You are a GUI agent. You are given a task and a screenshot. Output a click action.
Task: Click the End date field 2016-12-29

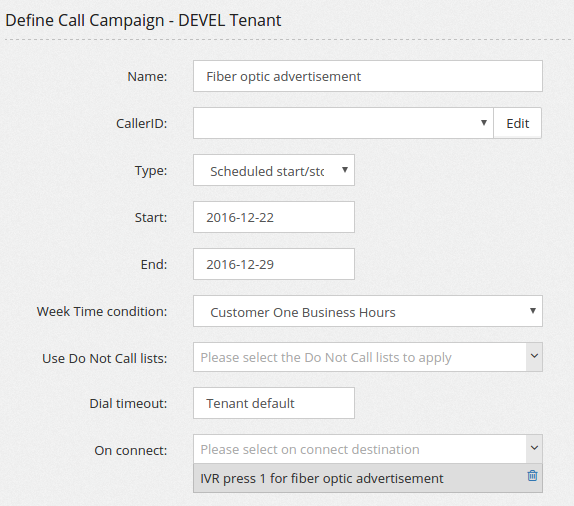(x=273, y=264)
